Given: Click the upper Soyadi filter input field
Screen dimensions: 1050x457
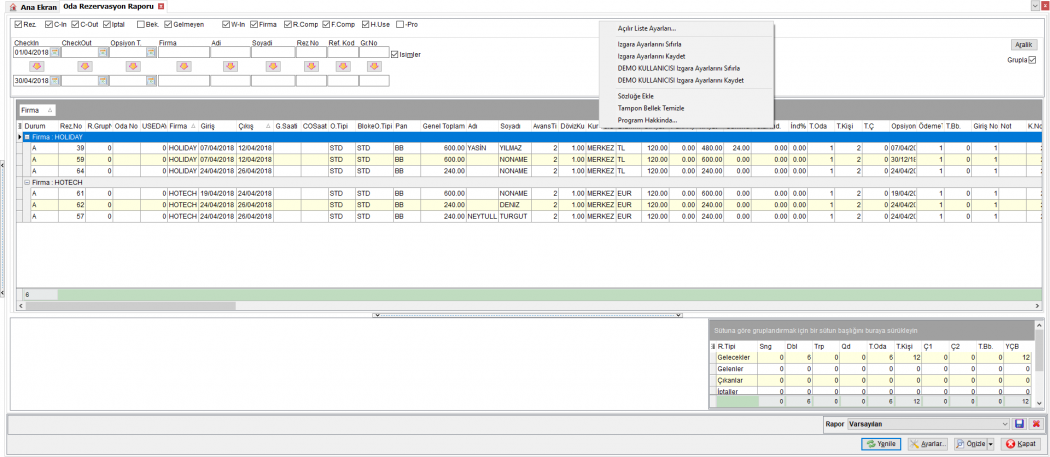Looking at the screenshot, I should click(273, 52).
